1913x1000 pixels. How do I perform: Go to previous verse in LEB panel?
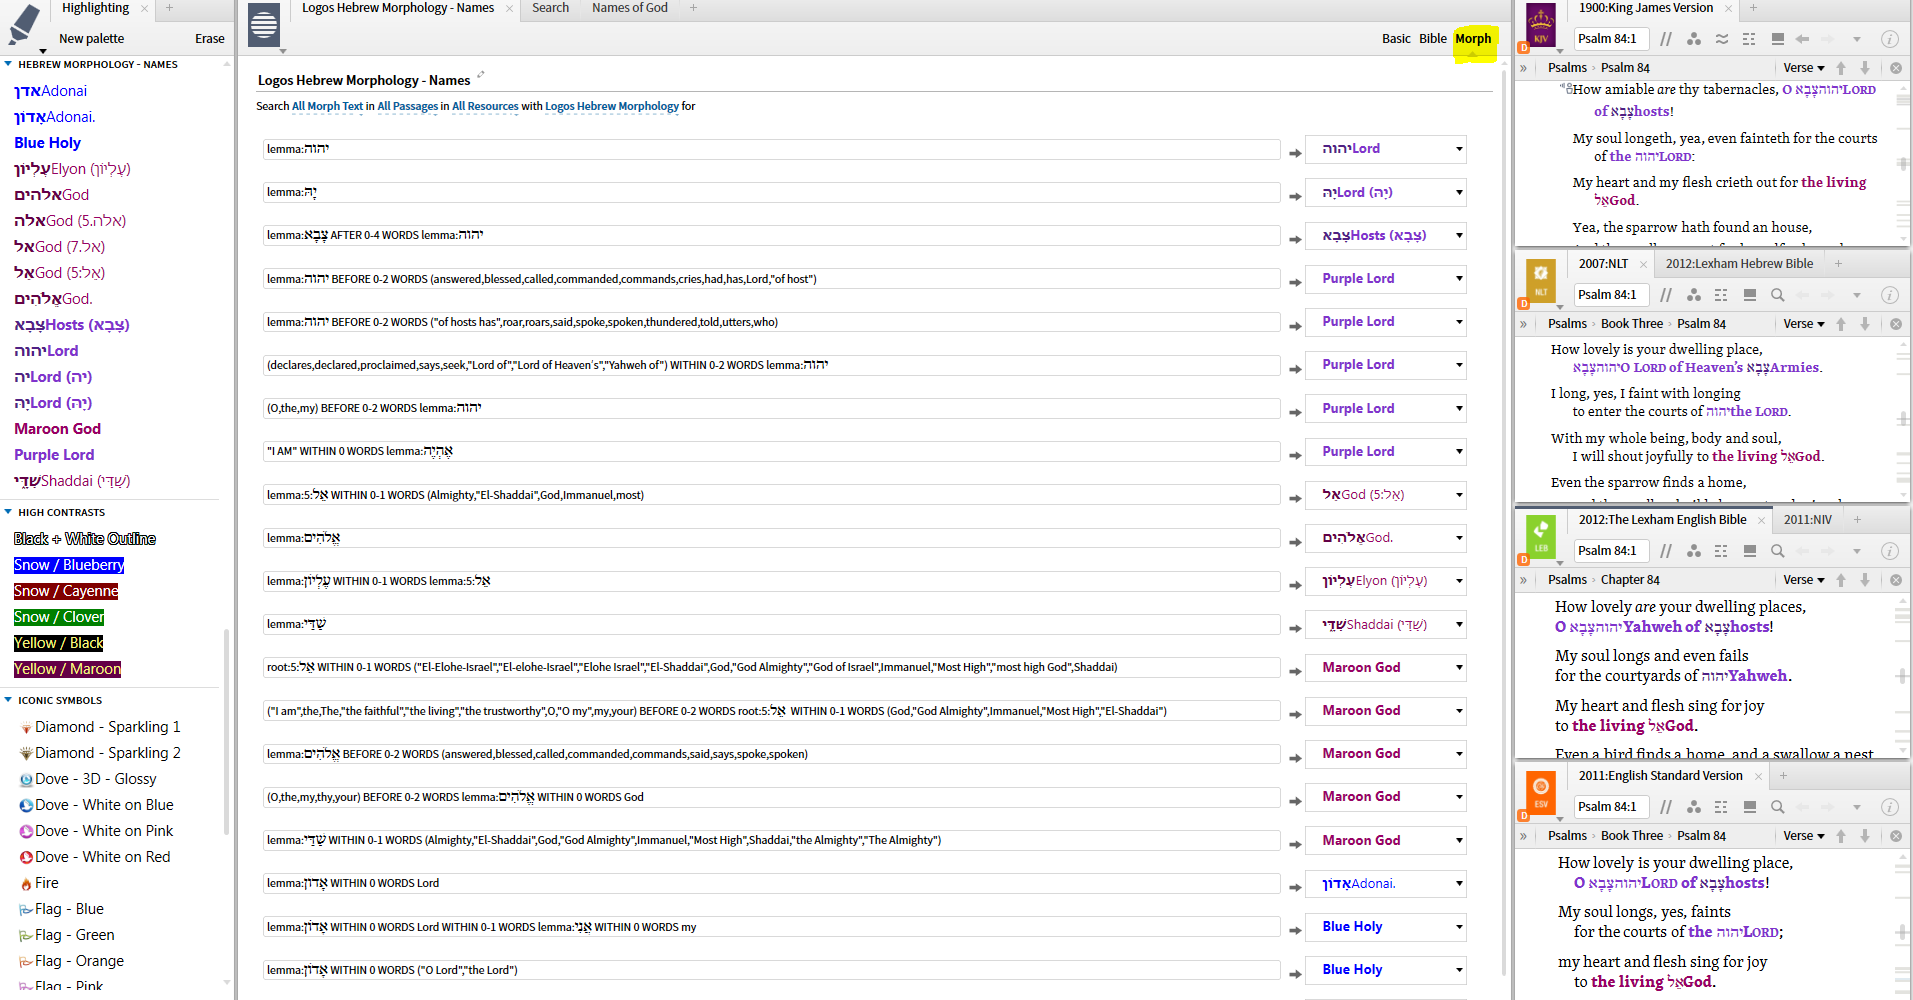(1841, 580)
